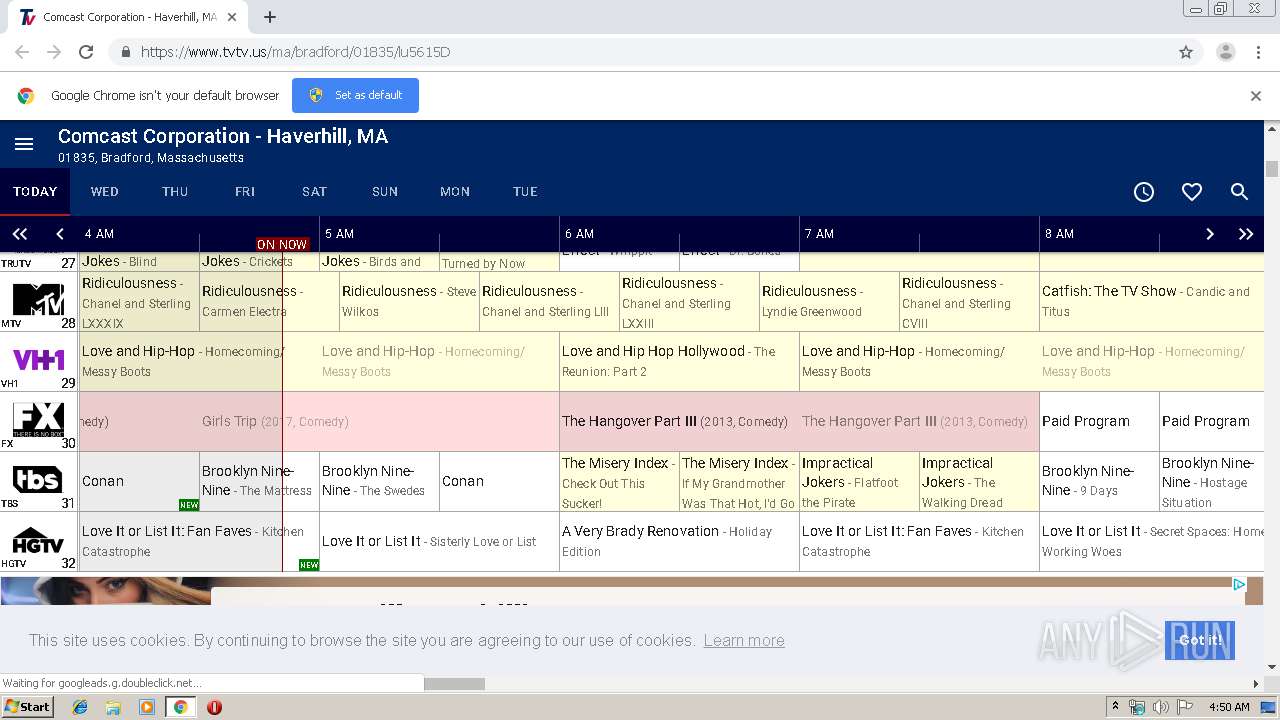Viewport: 1280px width, 720px height.
Task: Open Ridiculousness - Lyndie Greenwood listing
Action: pos(830,301)
